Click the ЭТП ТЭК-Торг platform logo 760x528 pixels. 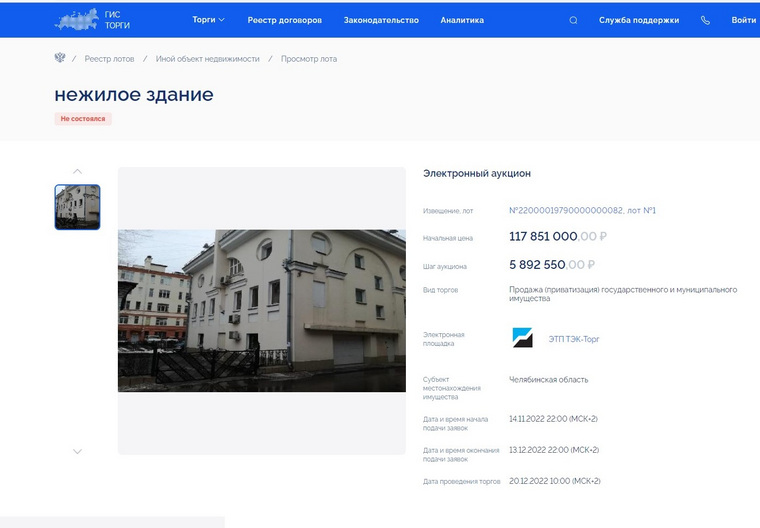[522, 338]
